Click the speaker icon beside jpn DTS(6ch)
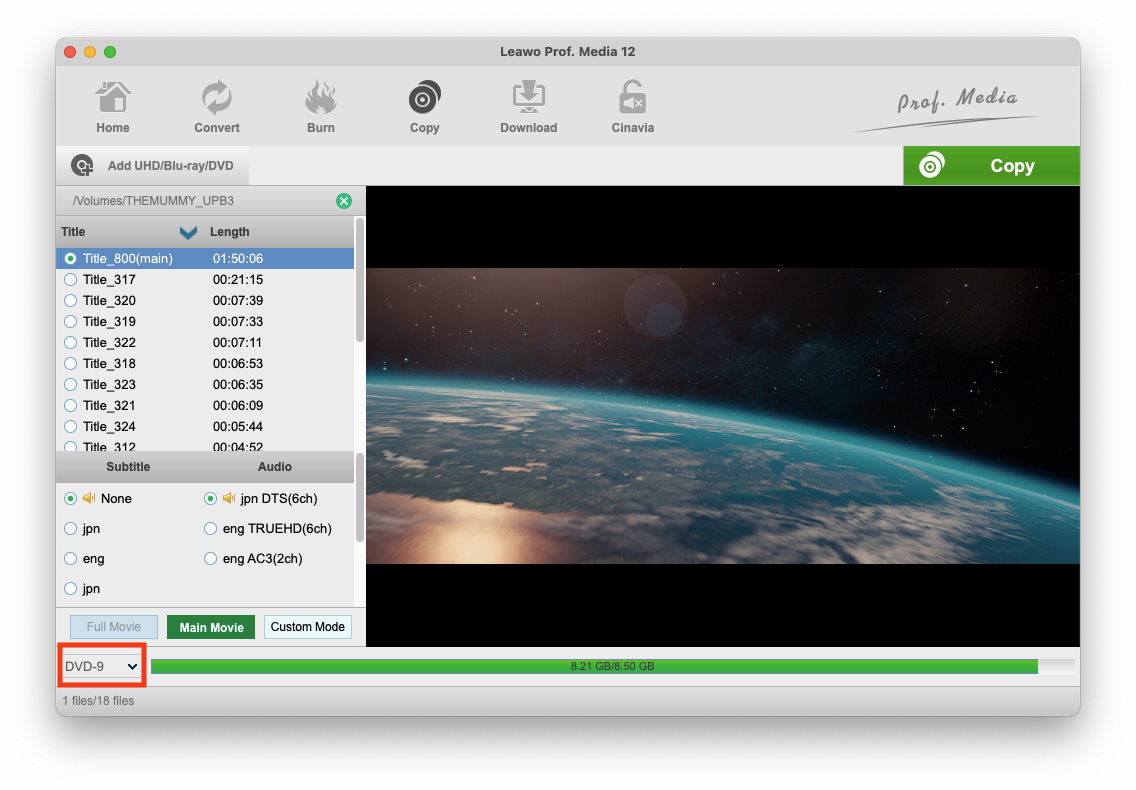The width and height of the screenshot is (1136, 790). [x=229, y=498]
